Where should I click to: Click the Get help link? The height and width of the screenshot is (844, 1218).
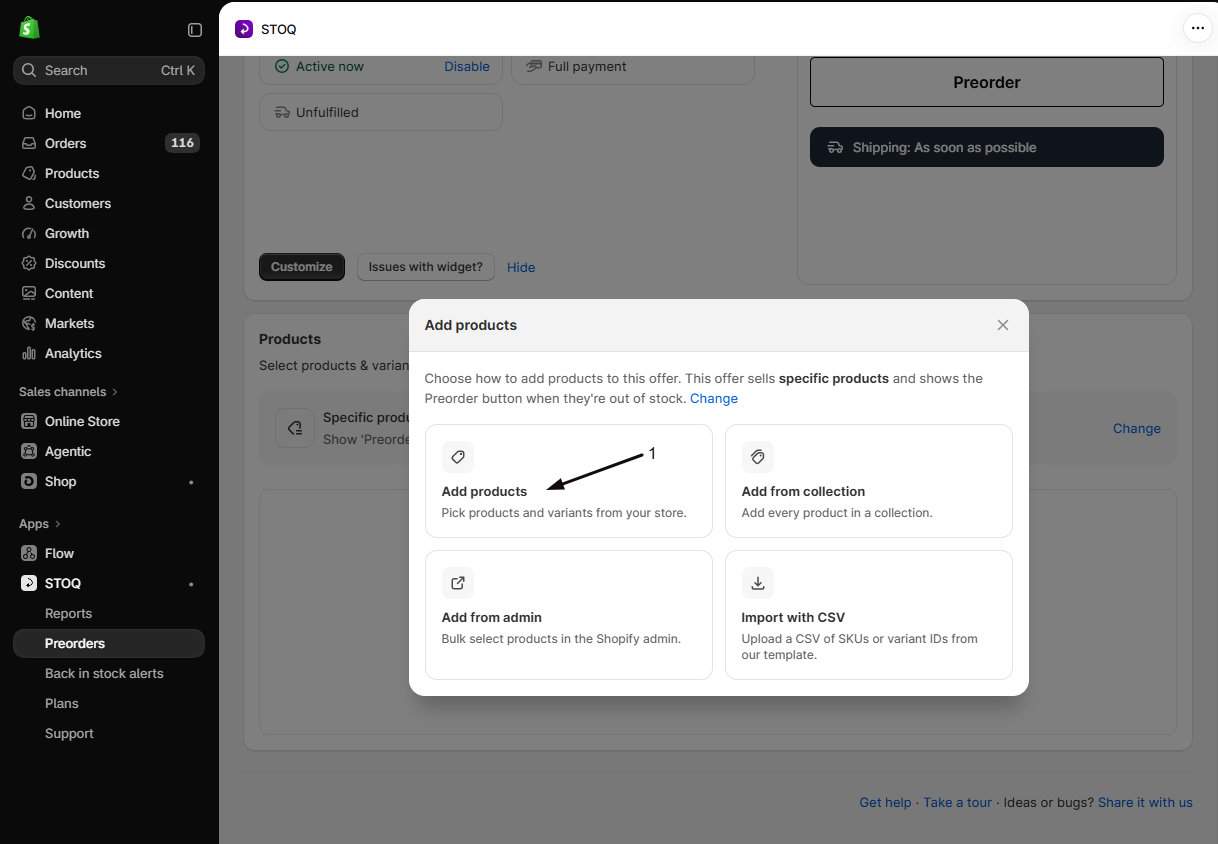885,802
